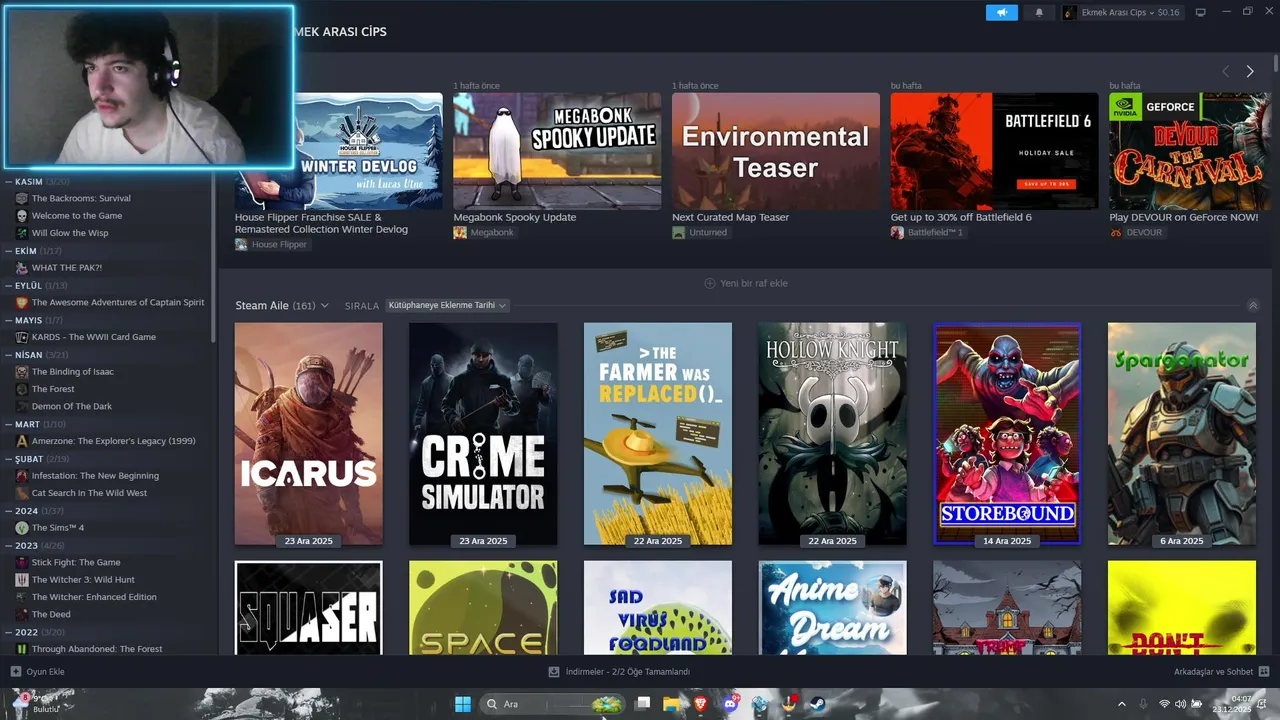
Task: Open File Explorer from taskbar
Action: 671,704
